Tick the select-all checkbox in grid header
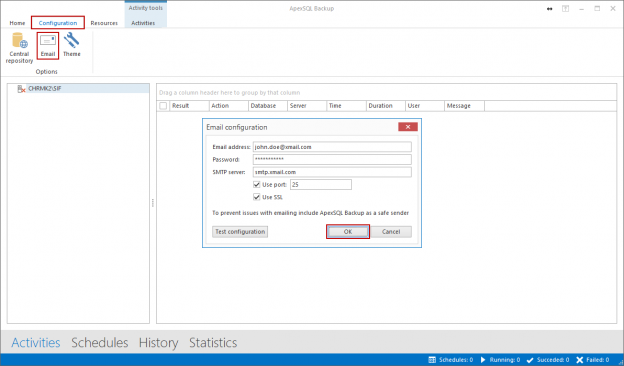The width and height of the screenshot is (624, 366). tap(163, 106)
